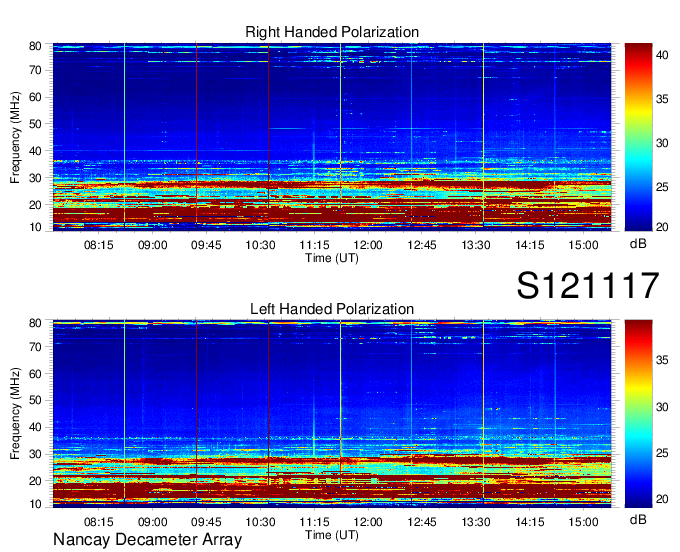
Task: Click 15:00 tick on Right Handed time axis
Action: coord(583,245)
